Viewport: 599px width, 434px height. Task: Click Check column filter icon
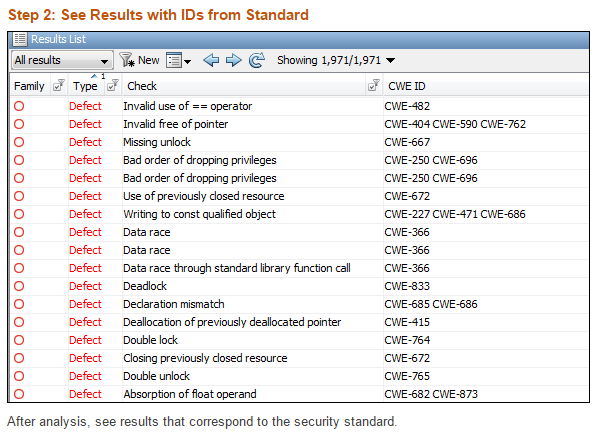coord(374,85)
